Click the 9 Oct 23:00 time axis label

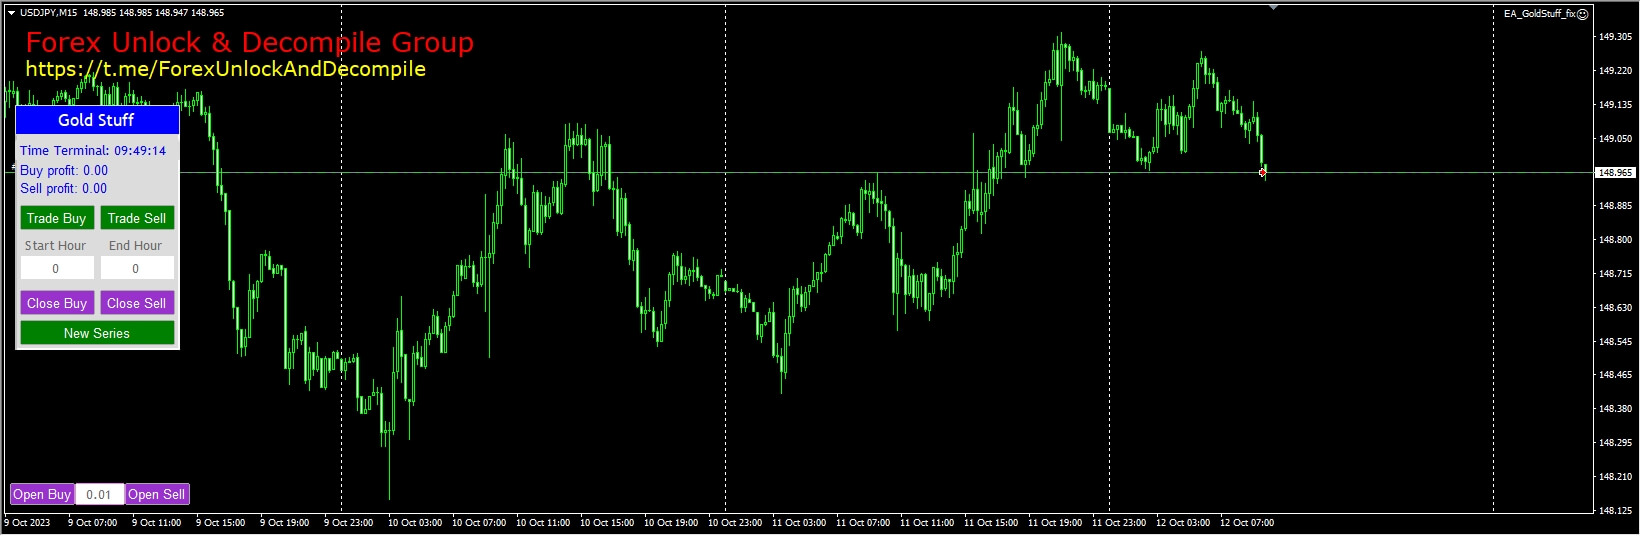click(x=348, y=523)
